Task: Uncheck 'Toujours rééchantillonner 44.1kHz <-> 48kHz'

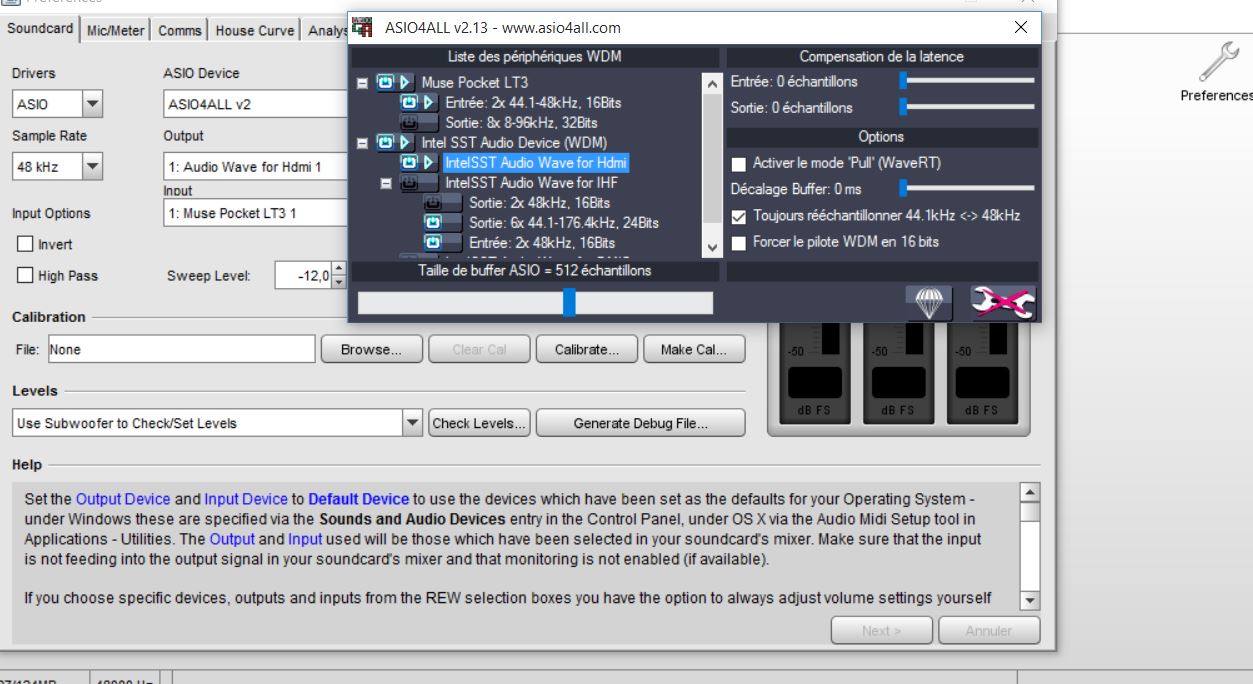Action: (x=739, y=216)
